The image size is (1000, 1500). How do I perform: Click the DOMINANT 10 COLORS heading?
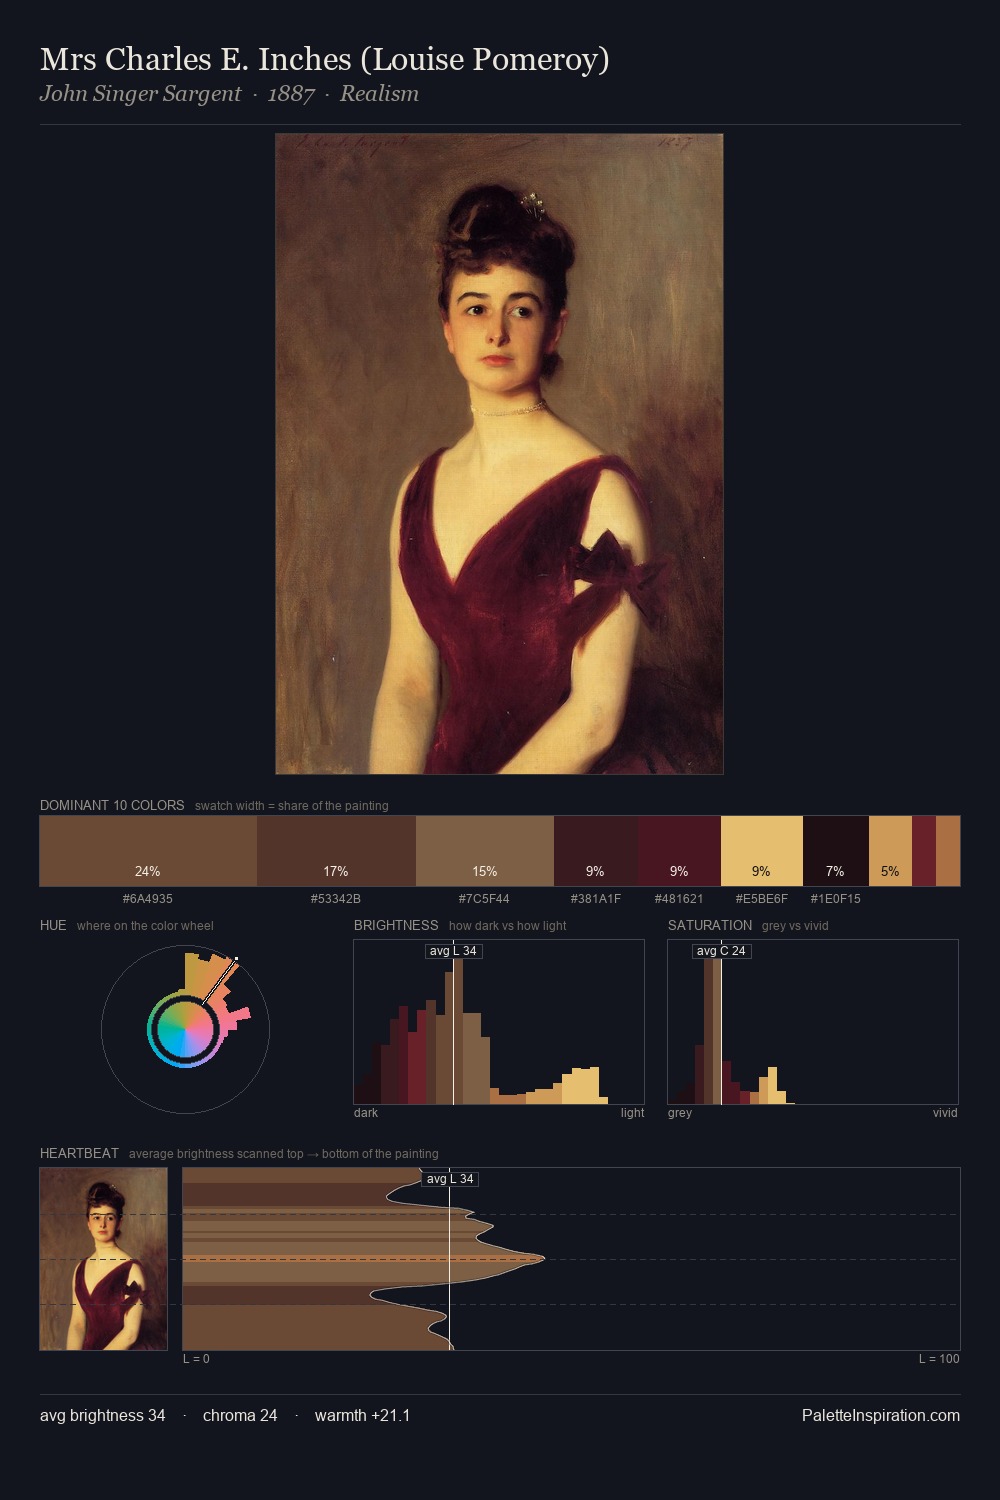(112, 805)
